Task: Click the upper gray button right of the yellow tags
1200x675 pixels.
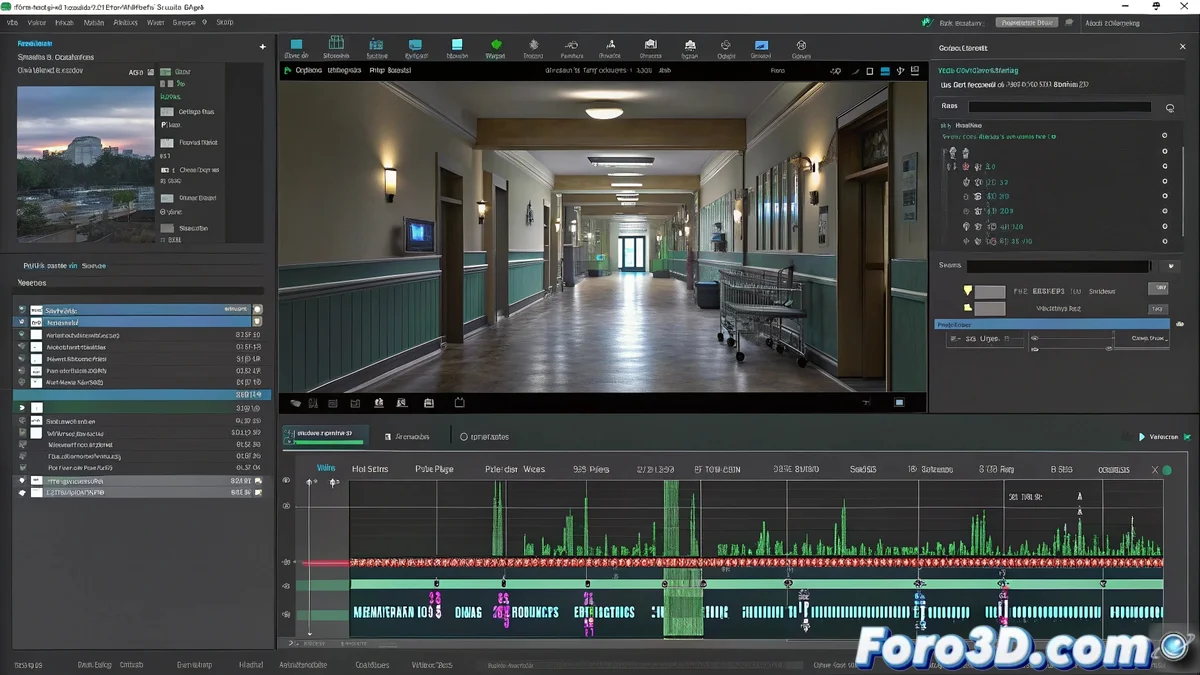Action: (1158, 288)
